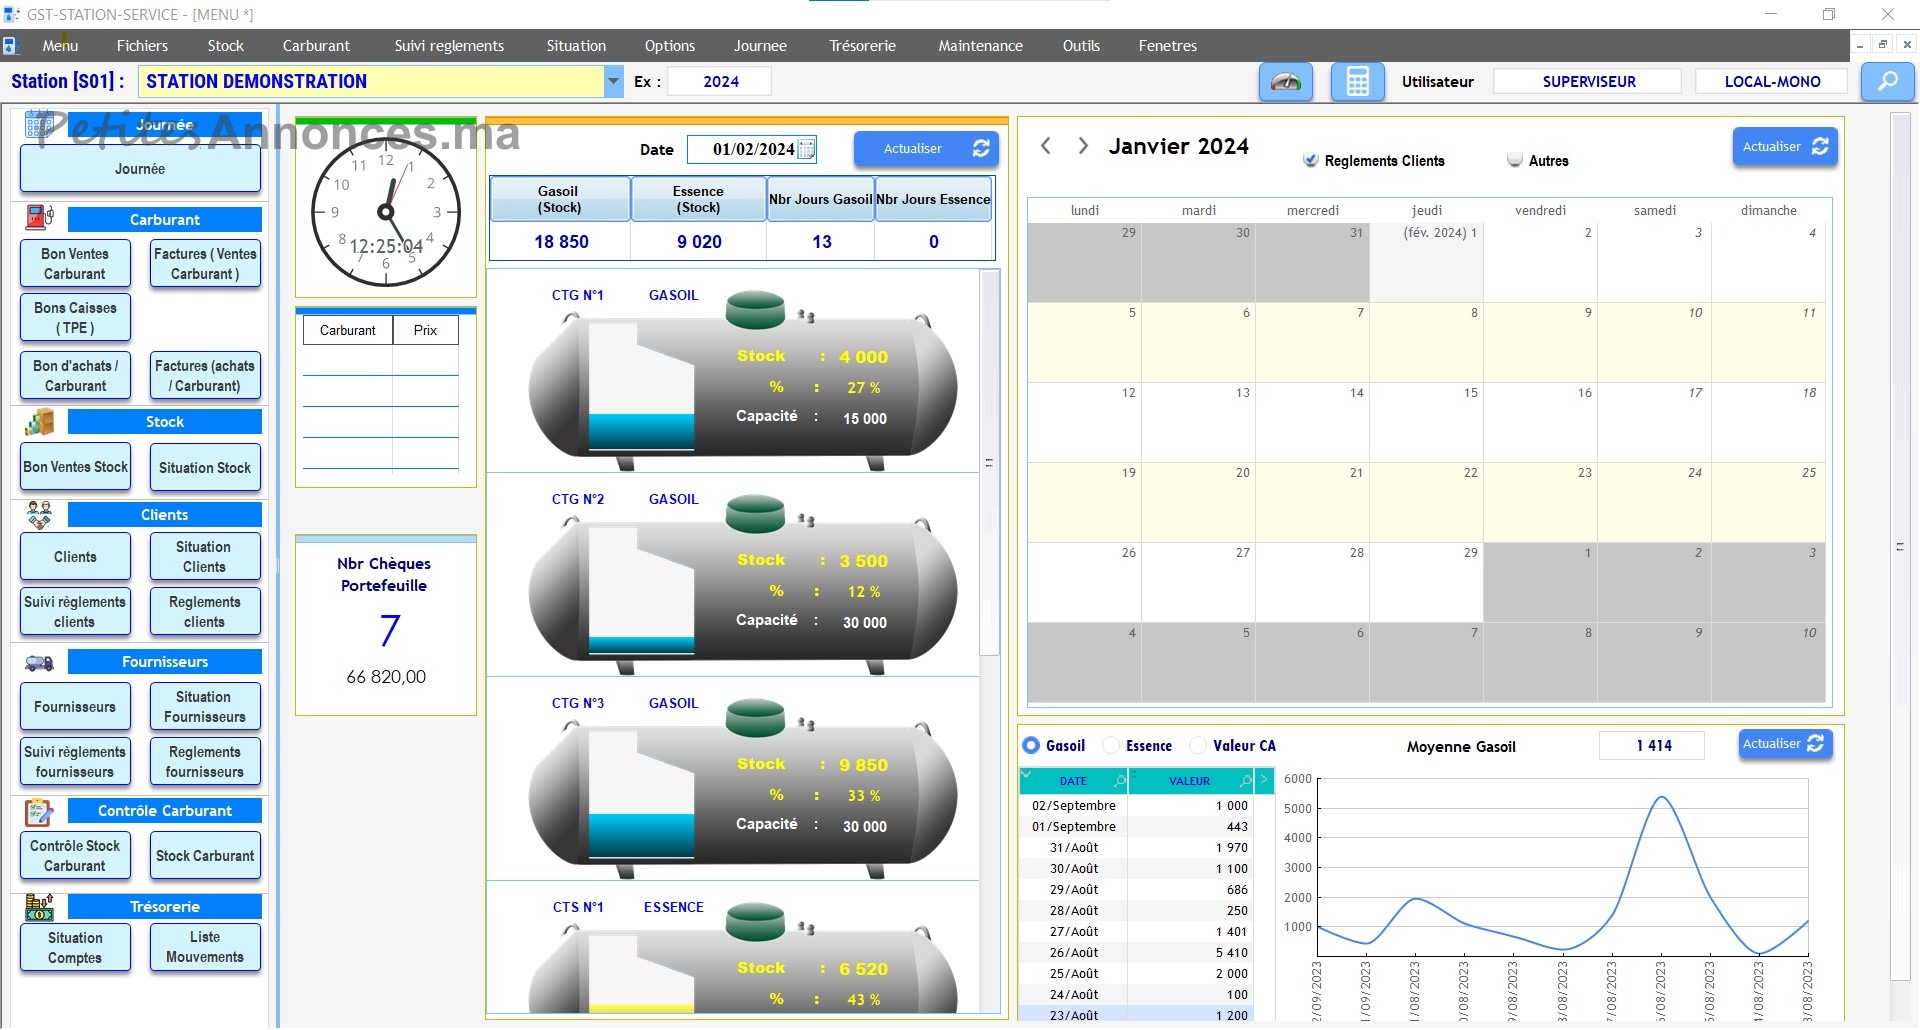Open the Fichiers menu

[142, 46]
